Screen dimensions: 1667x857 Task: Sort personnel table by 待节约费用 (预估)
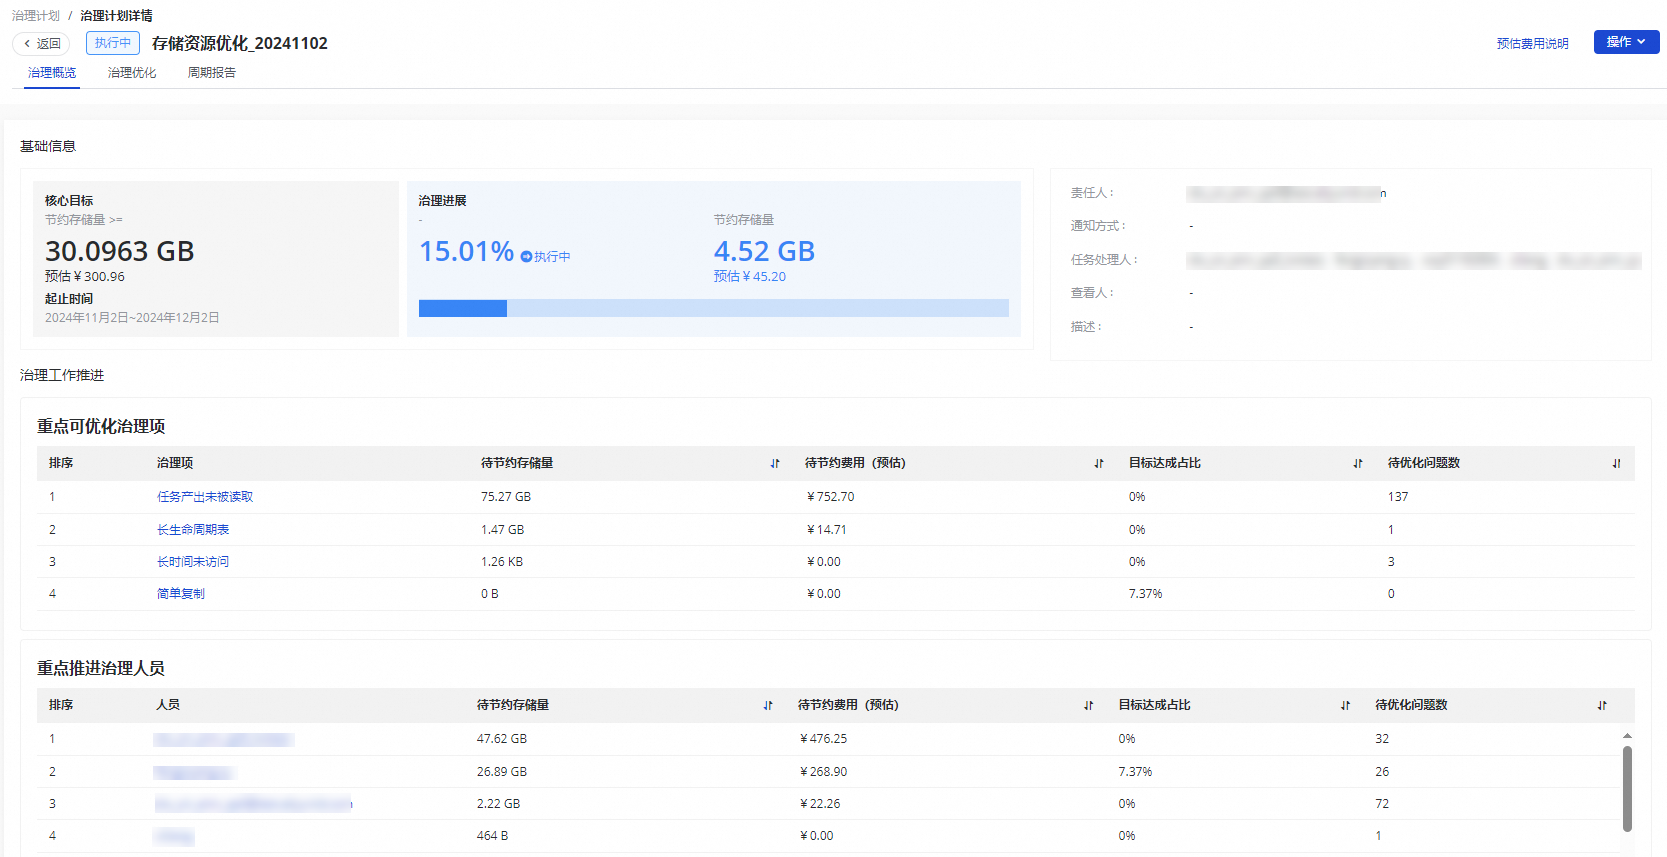pyautogui.click(x=1089, y=706)
